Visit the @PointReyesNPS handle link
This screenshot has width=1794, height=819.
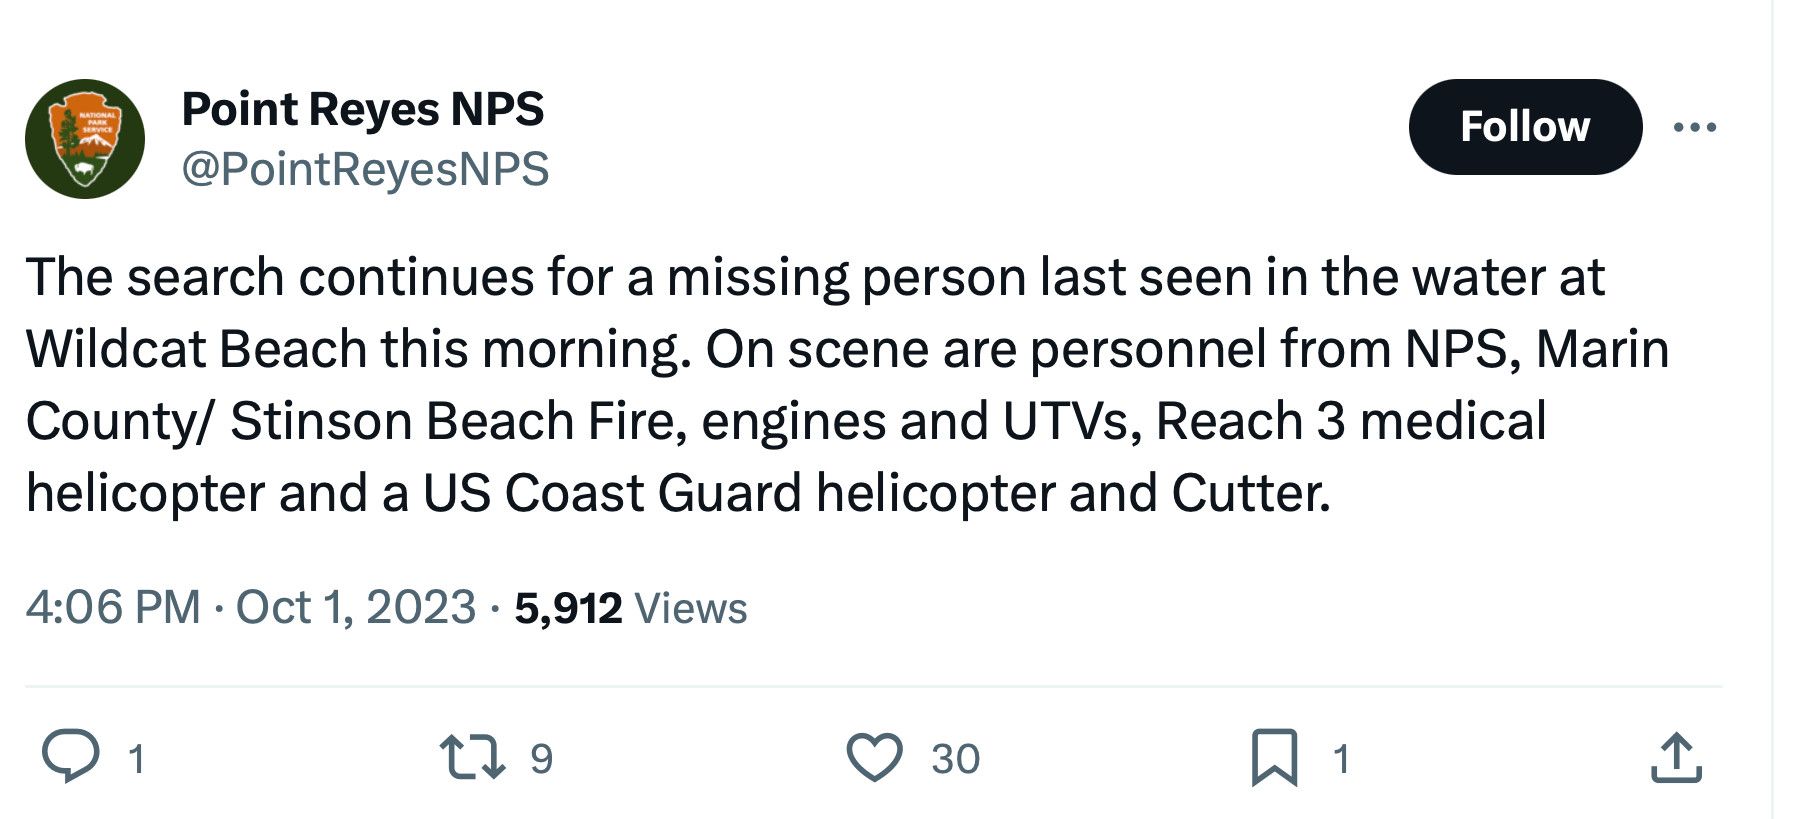point(365,168)
